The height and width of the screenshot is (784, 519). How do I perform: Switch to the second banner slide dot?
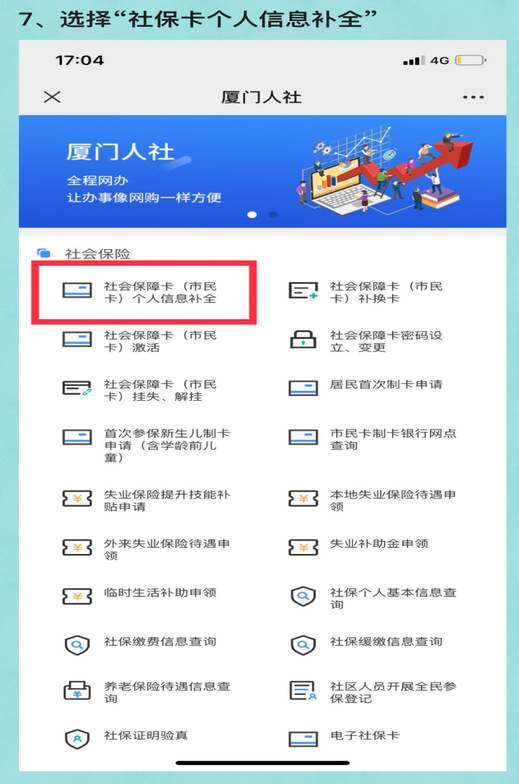pos(273,214)
